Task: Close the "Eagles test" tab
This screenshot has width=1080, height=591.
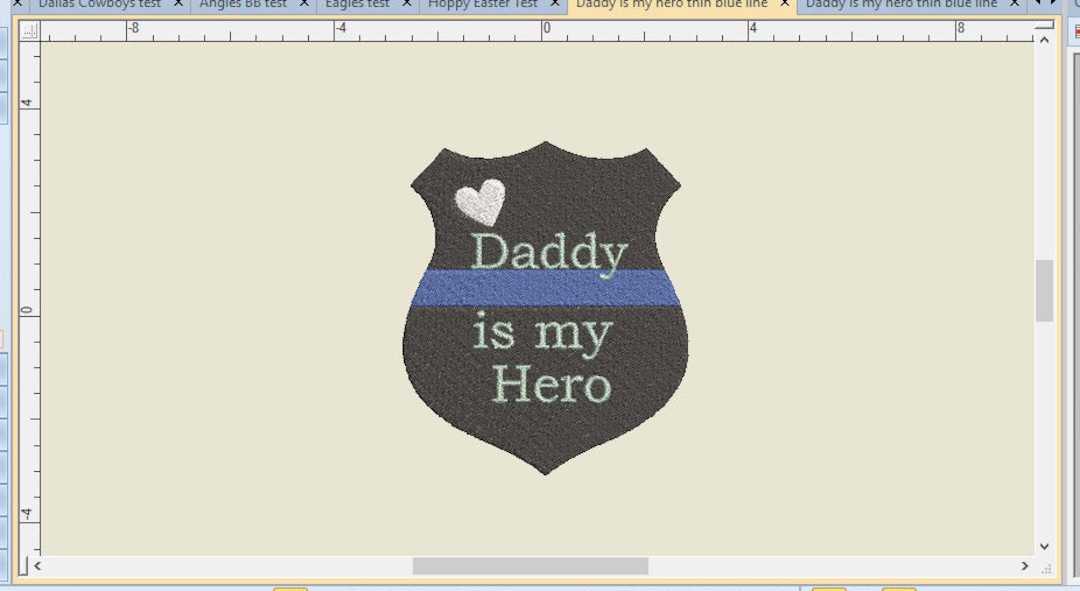Action: click(406, 4)
